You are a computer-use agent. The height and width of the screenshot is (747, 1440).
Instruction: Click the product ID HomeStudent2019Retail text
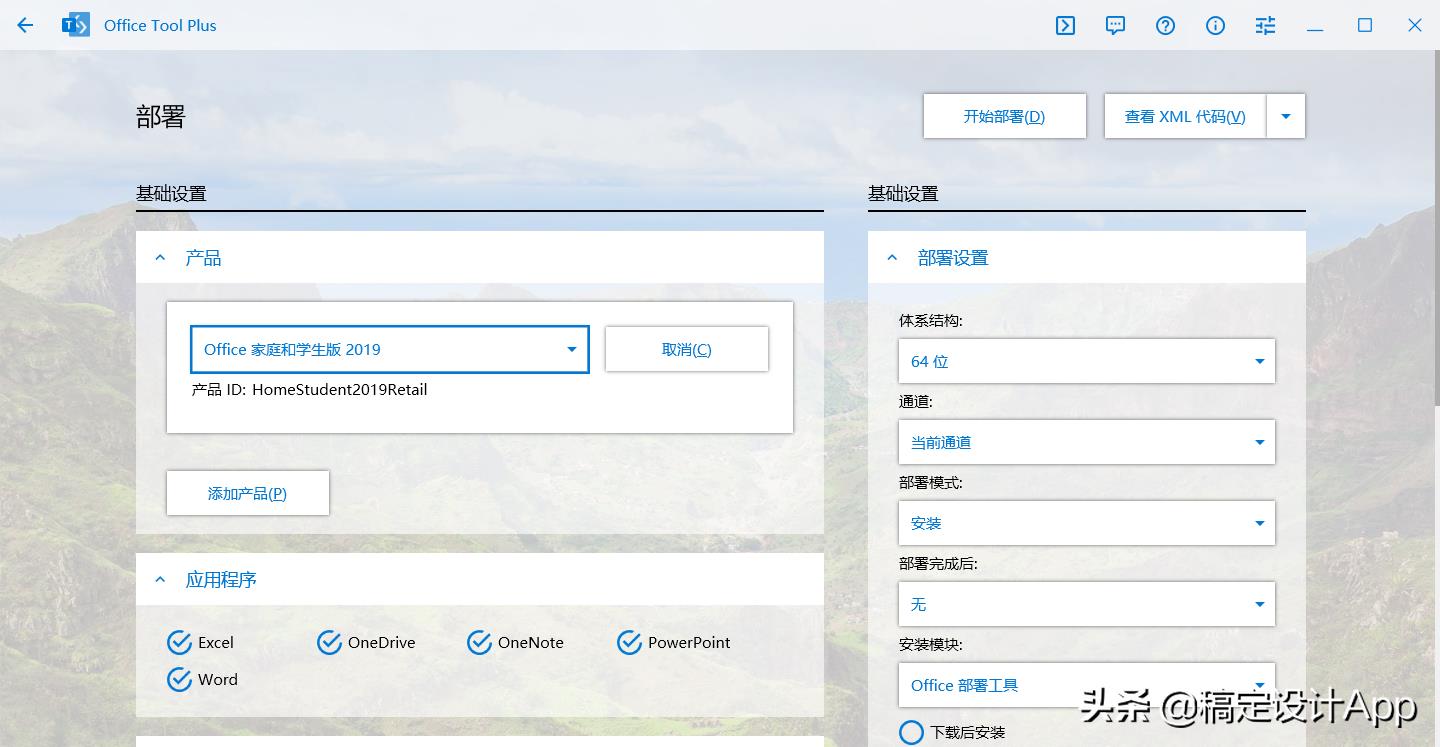click(x=339, y=389)
